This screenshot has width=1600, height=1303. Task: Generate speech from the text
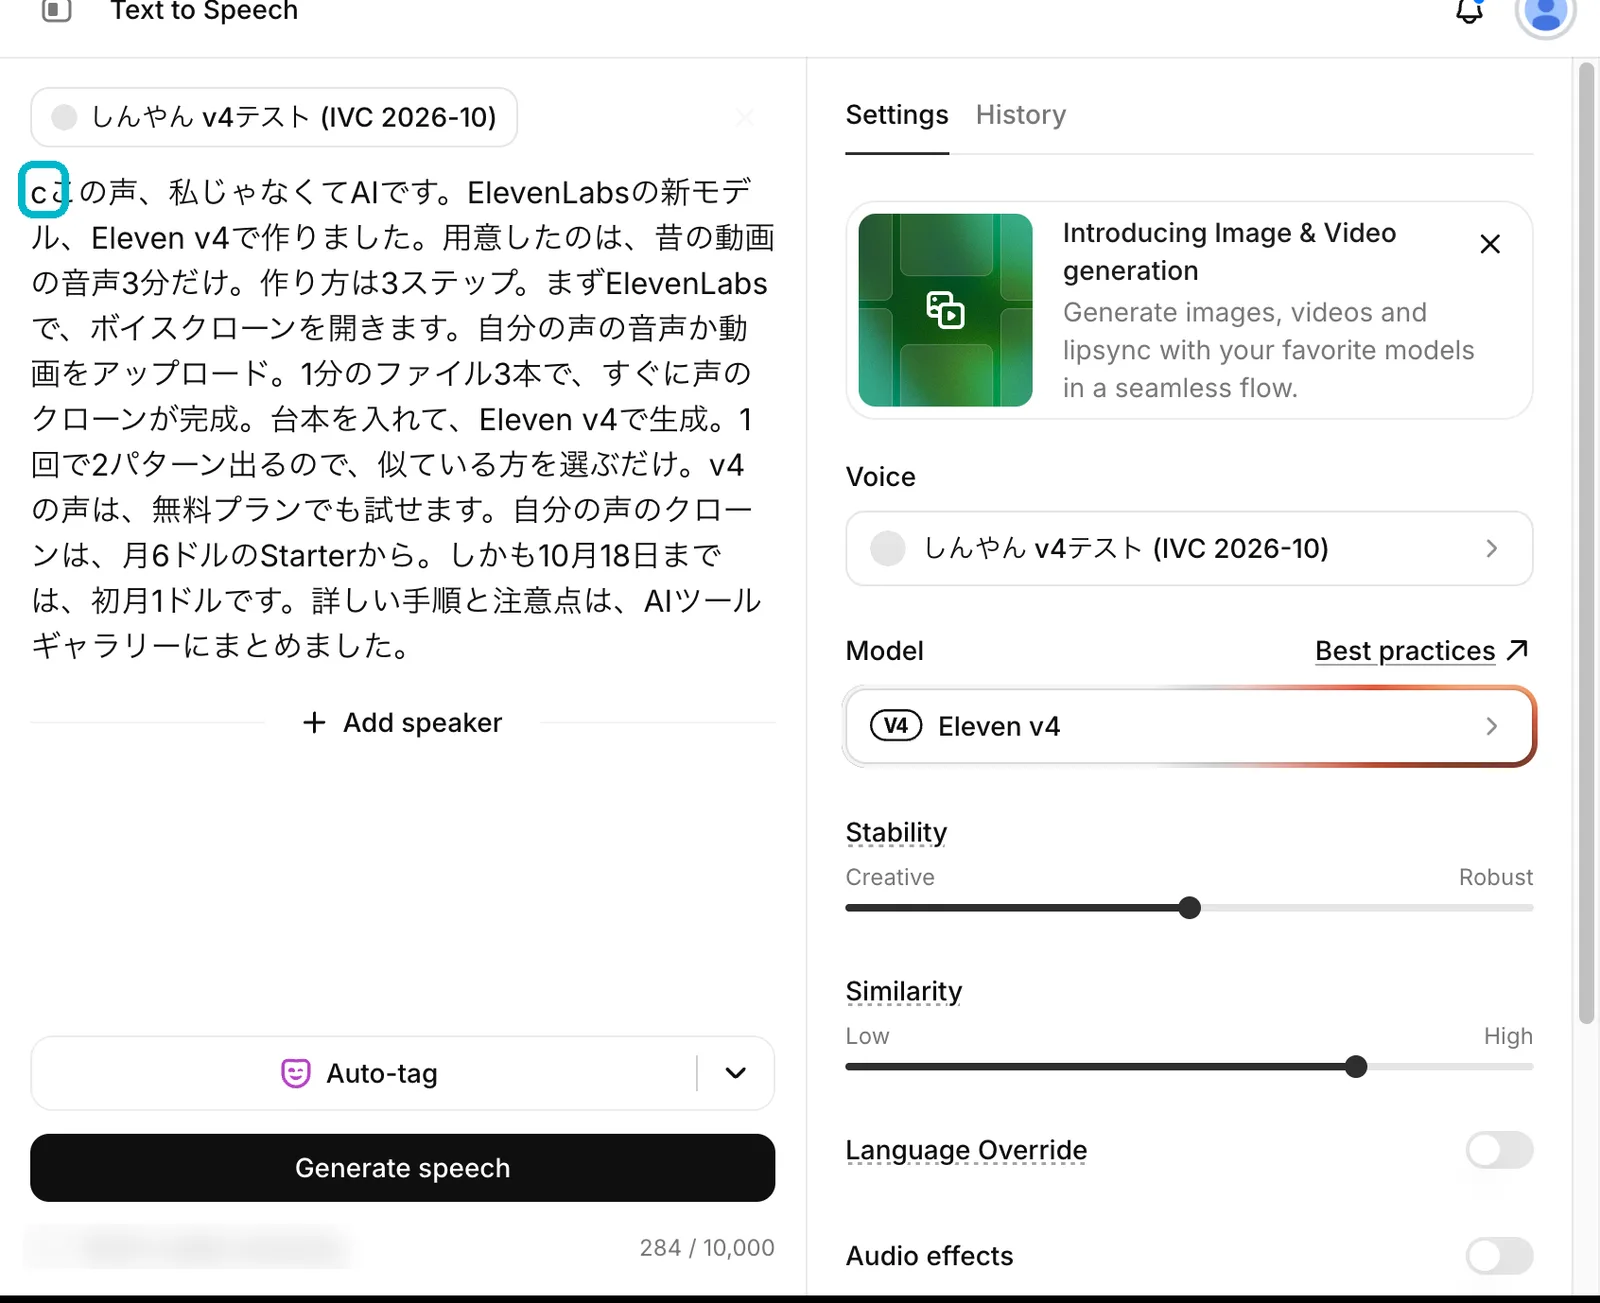pos(403,1168)
